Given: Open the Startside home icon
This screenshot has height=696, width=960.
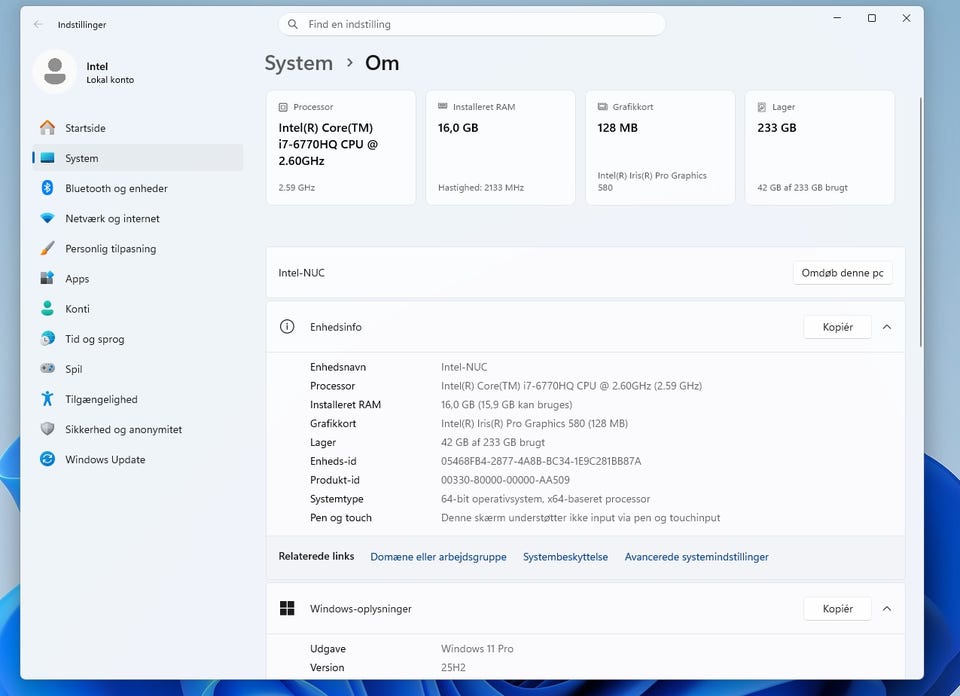Looking at the screenshot, I should 47,127.
